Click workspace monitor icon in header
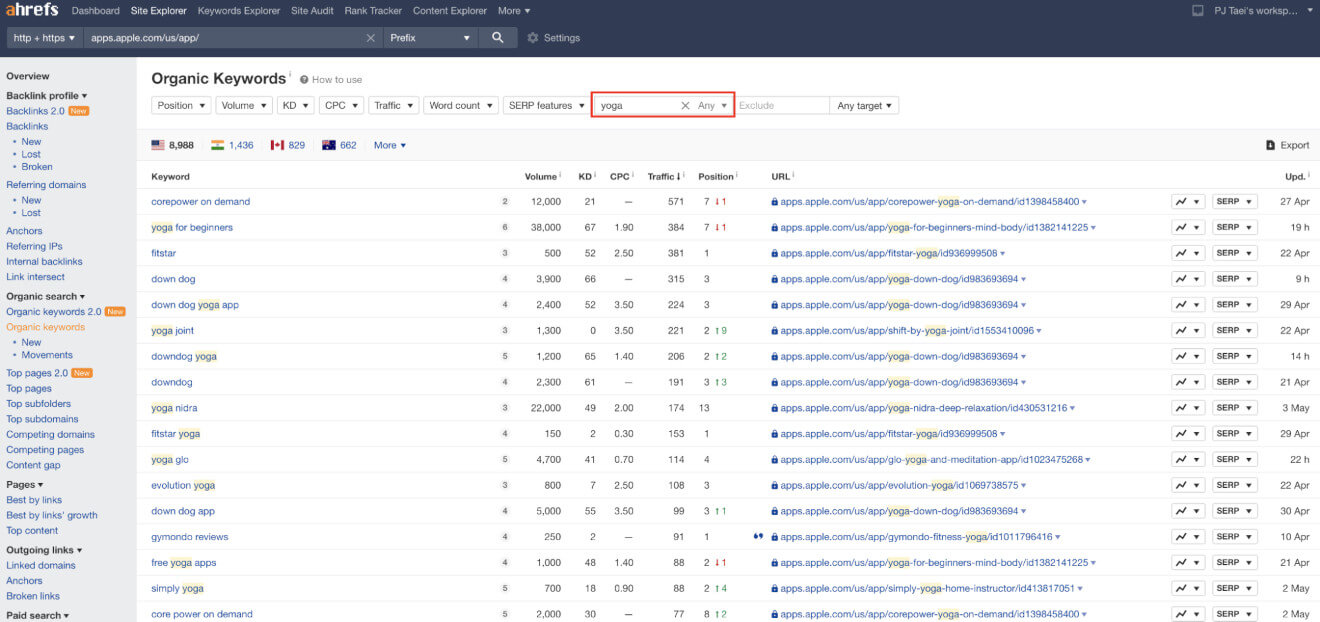 (x=1198, y=11)
